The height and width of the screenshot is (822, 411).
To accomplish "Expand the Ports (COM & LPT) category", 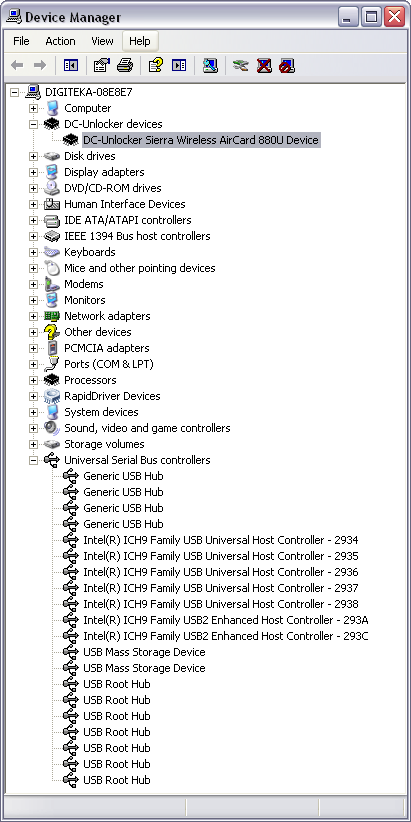I will tap(34, 364).
